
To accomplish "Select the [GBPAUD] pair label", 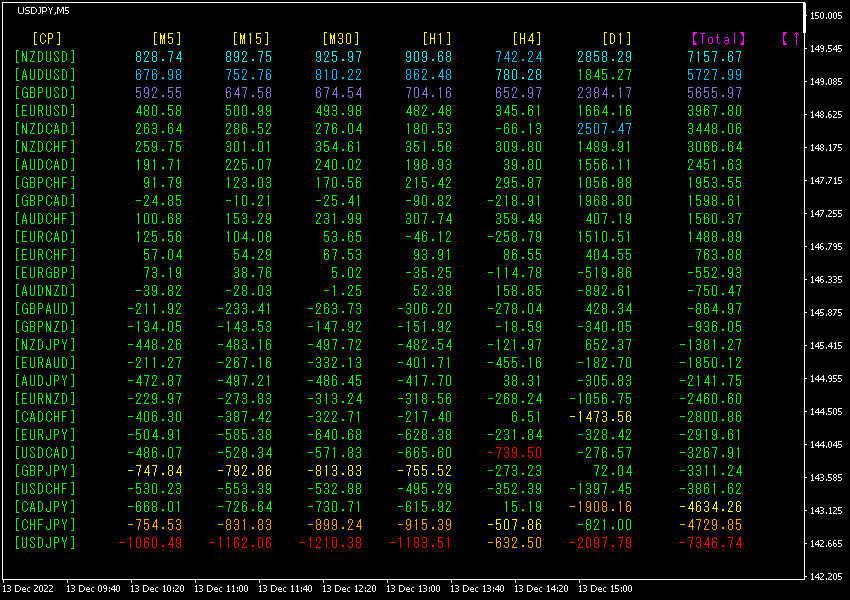I will 45,309.
